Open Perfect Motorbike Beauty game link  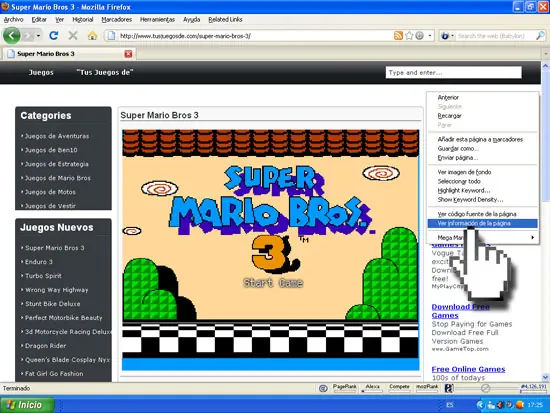[x=63, y=318]
